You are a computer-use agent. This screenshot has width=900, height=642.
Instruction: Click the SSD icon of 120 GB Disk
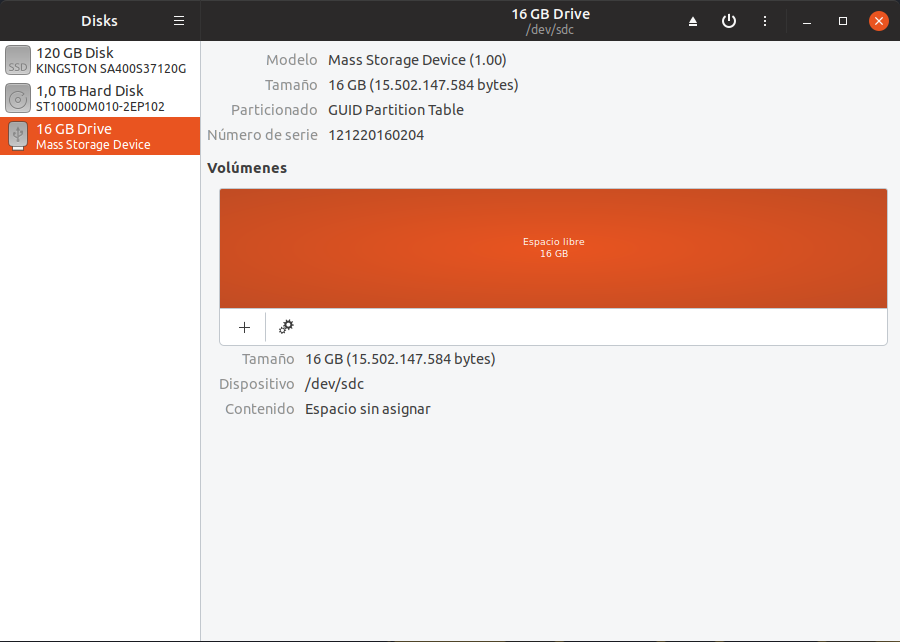pyautogui.click(x=18, y=60)
